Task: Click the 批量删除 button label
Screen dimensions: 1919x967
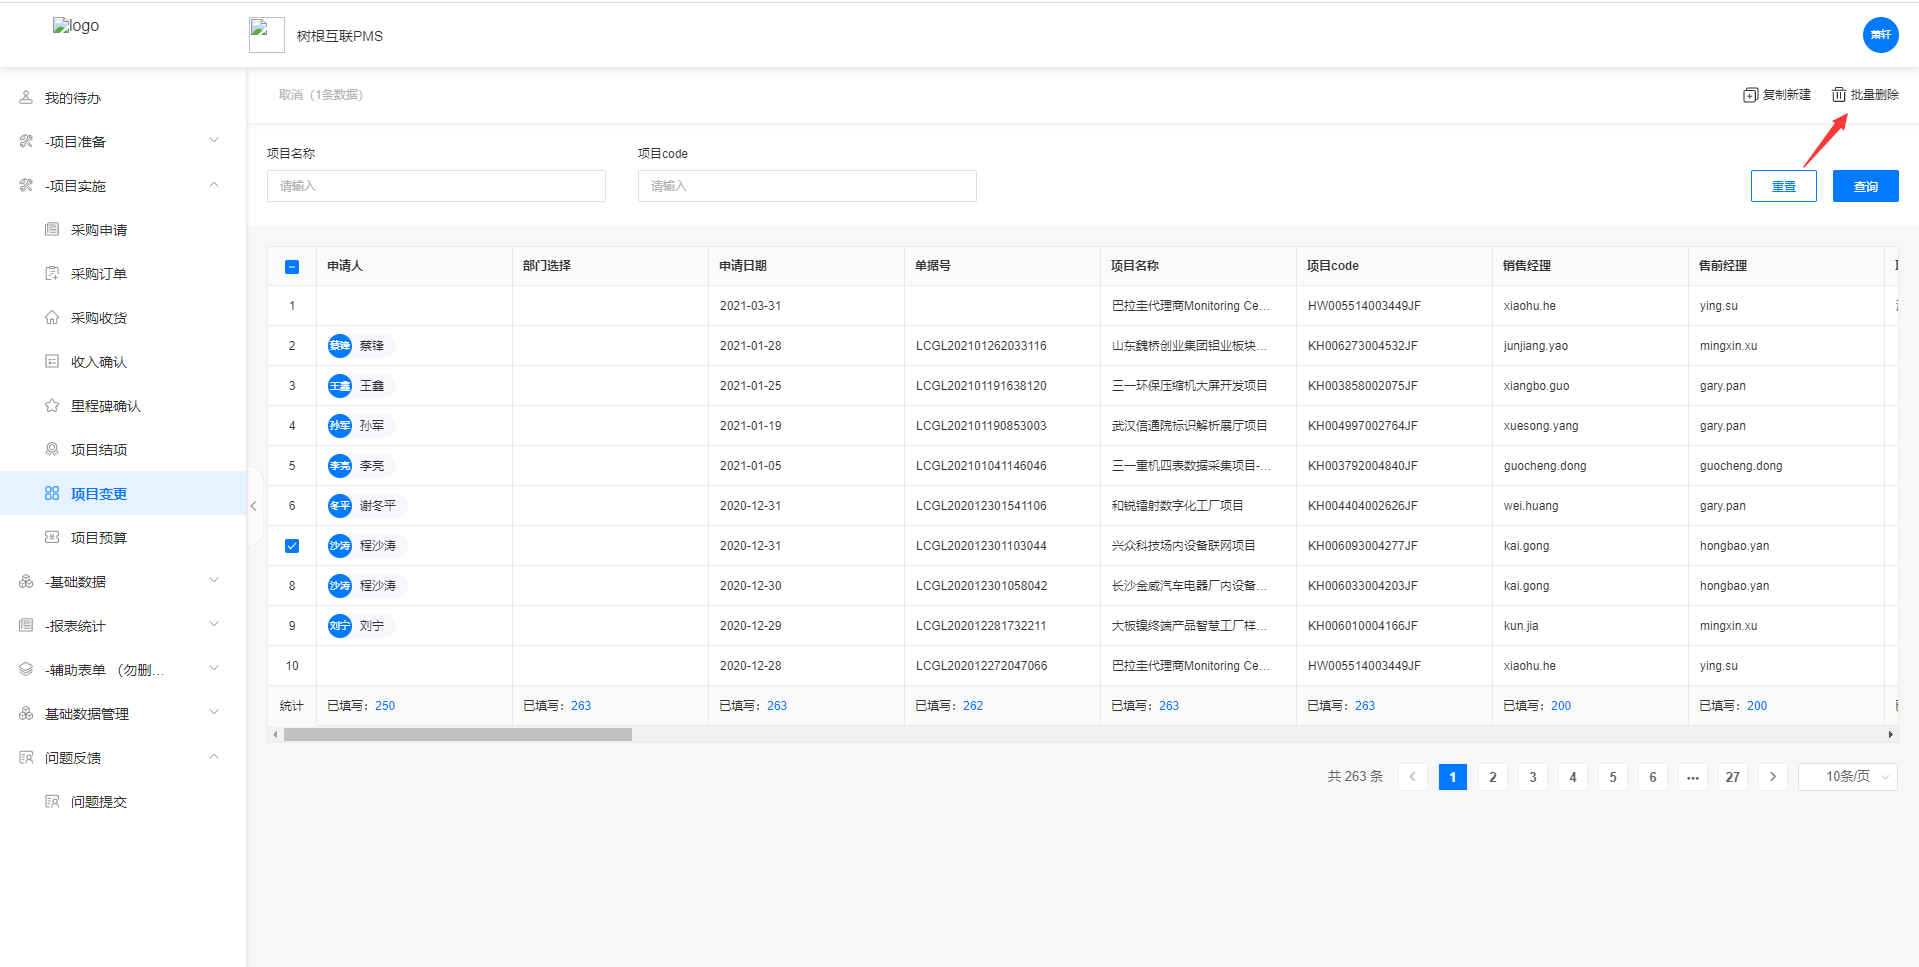Action: pos(1875,95)
